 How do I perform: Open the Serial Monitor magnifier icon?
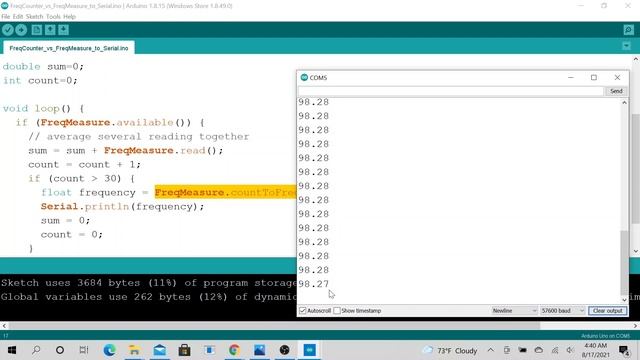tap(629, 30)
